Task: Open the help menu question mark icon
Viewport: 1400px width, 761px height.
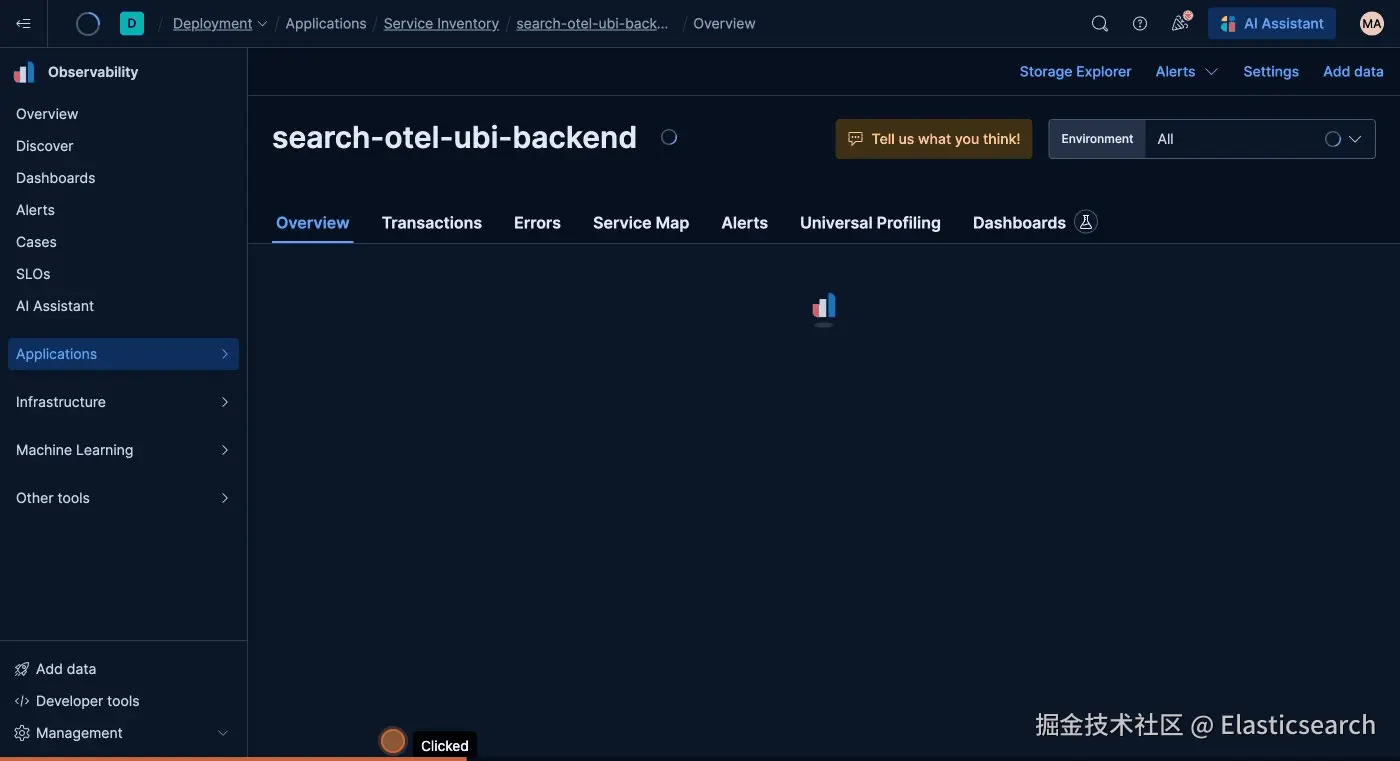Action: 1140,23
